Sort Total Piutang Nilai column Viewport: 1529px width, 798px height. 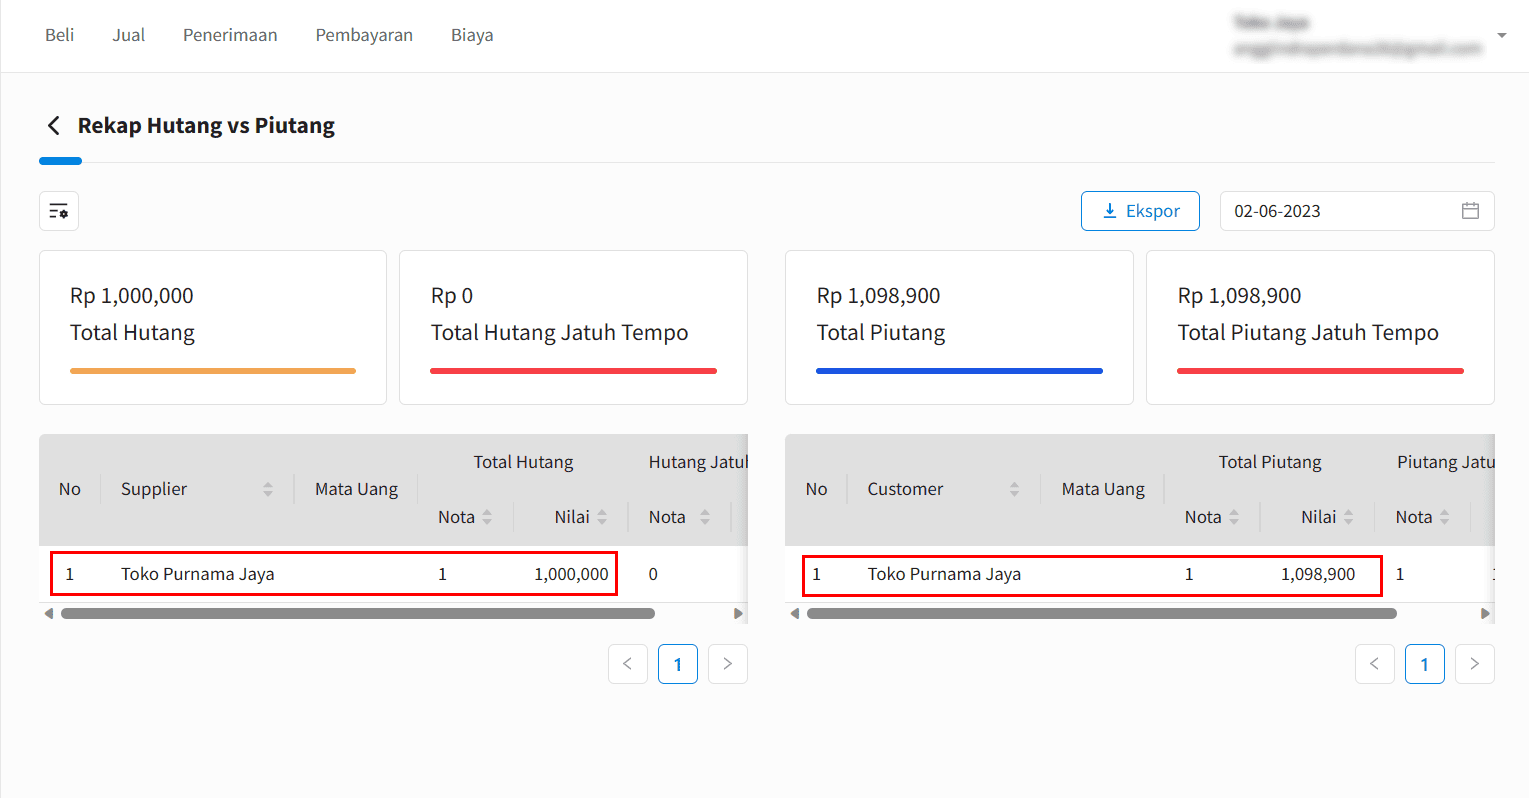[x=1348, y=517]
